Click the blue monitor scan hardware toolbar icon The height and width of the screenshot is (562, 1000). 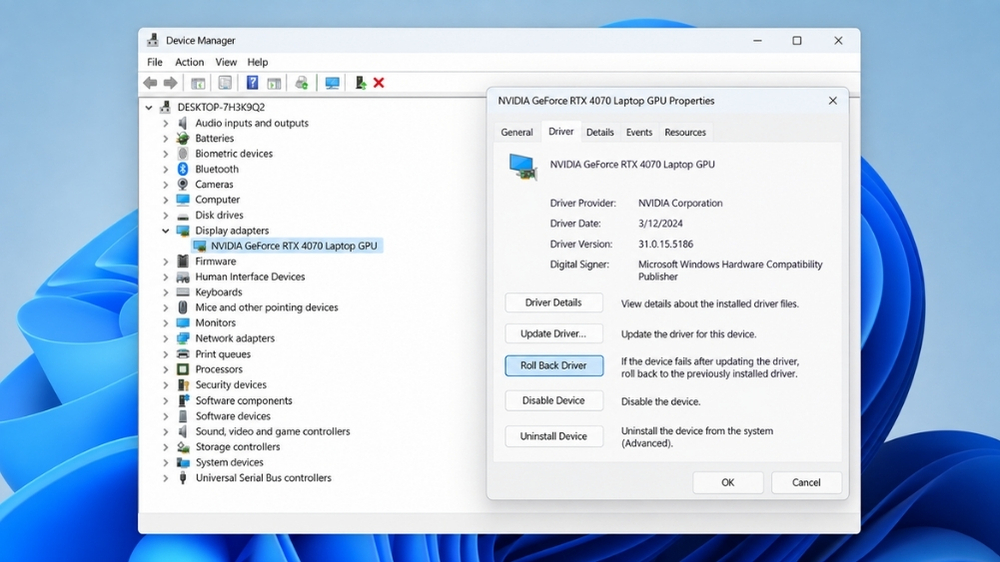coord(332,83)
